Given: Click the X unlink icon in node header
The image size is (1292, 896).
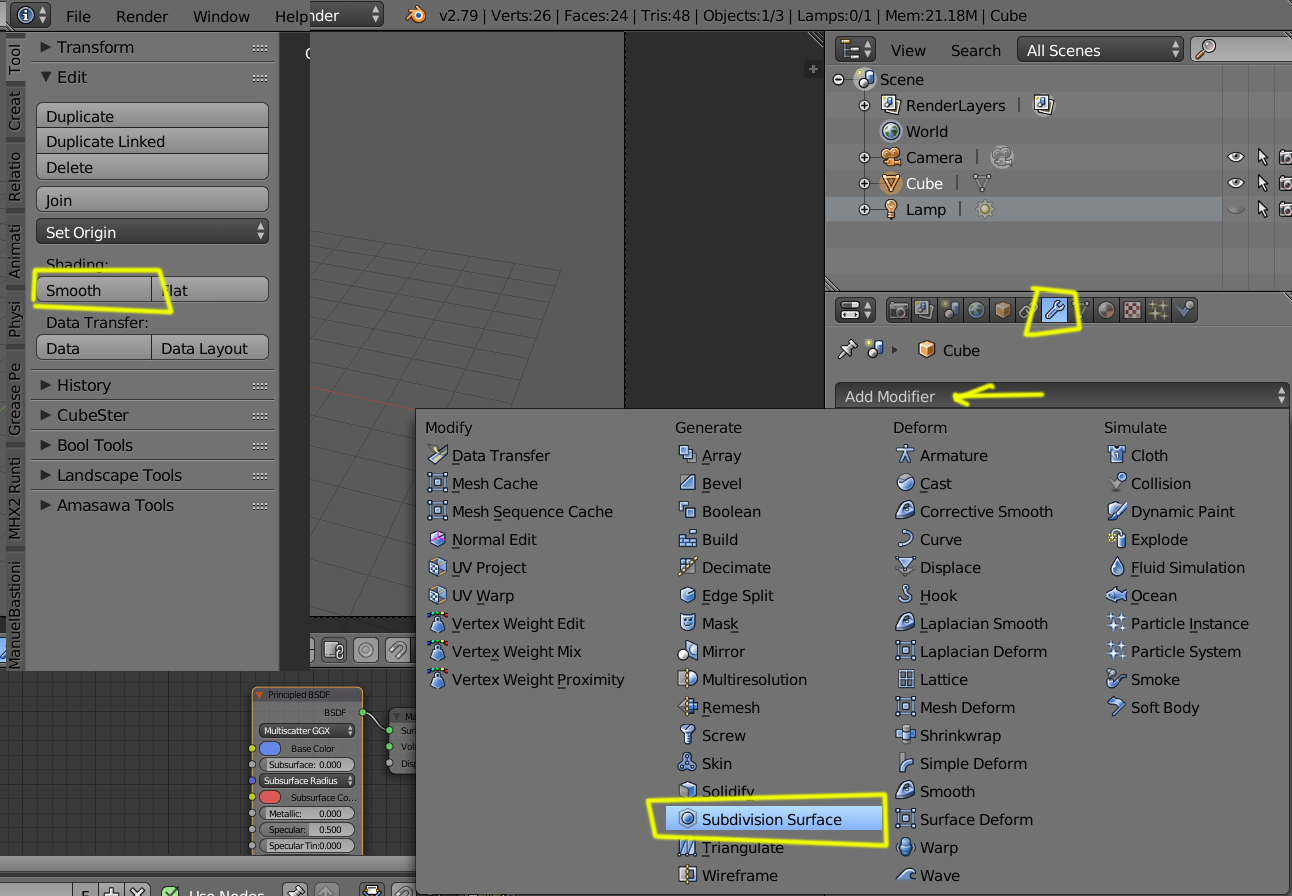Looking at the screenshot, I should click(138, 891).
